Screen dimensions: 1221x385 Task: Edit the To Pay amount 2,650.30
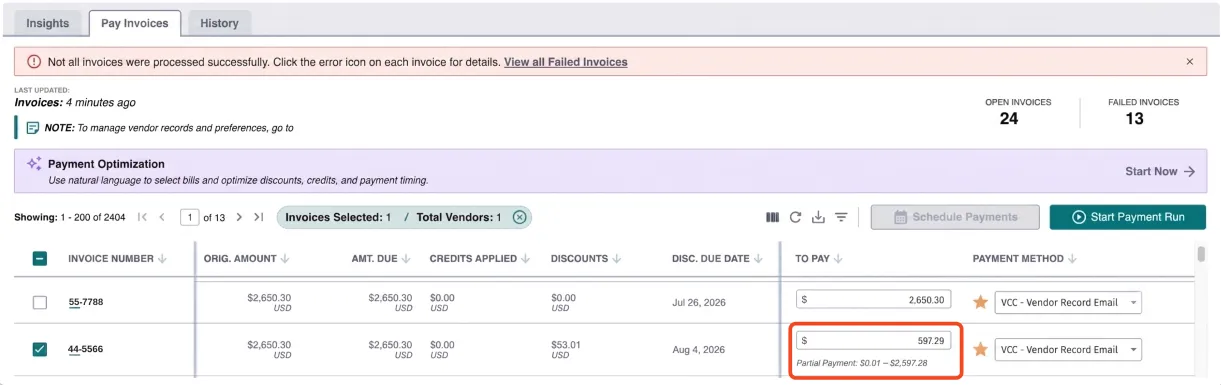(873, 299)
